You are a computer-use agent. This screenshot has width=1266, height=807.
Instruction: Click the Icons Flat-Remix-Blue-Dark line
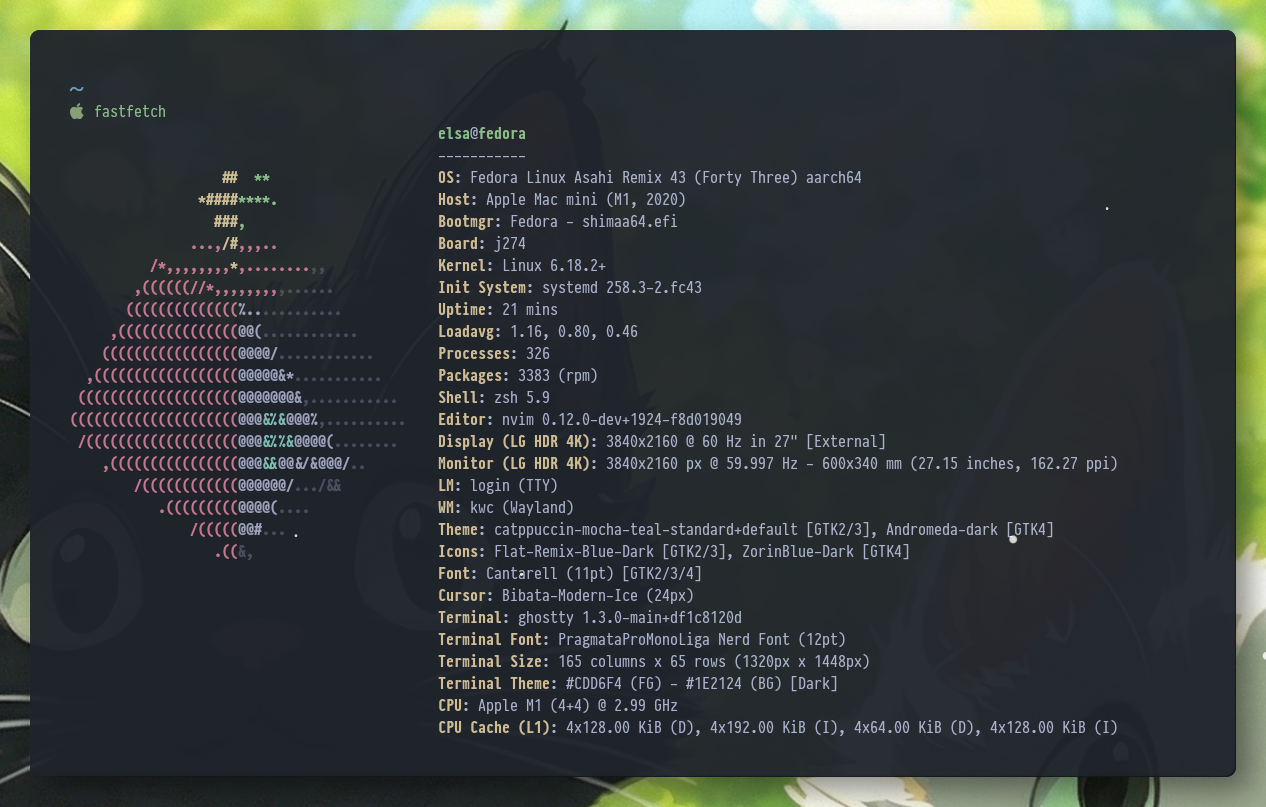point(674,552)
